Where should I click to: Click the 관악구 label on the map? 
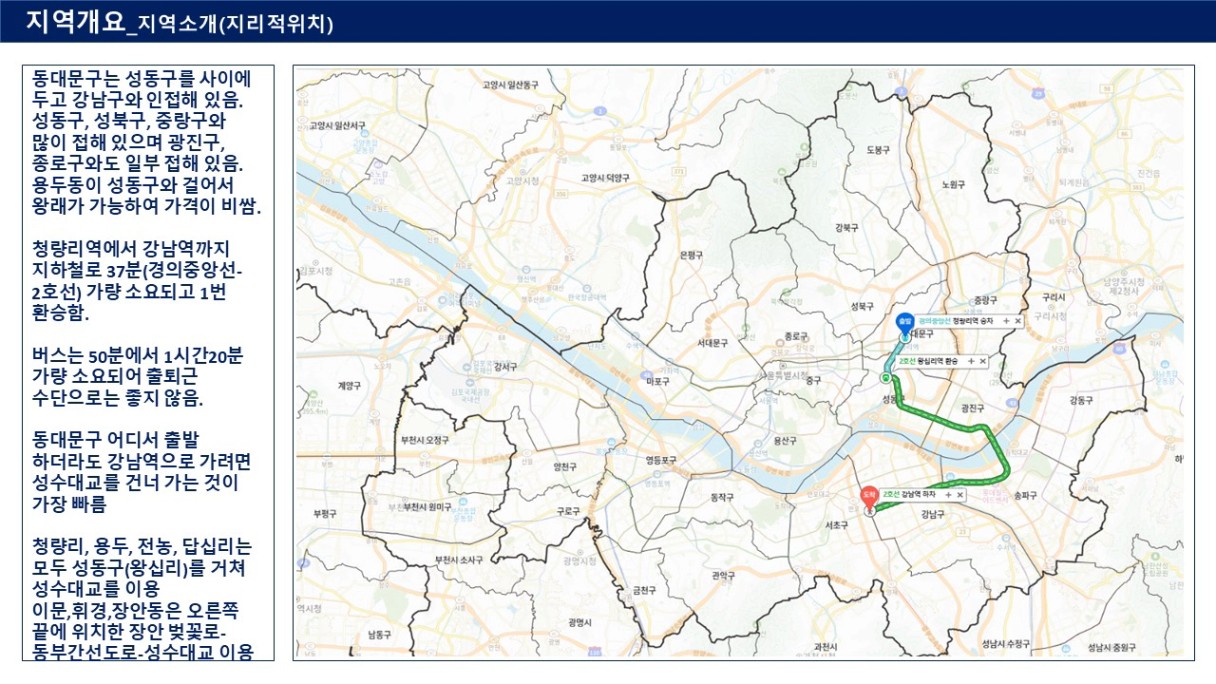[724, 575]
